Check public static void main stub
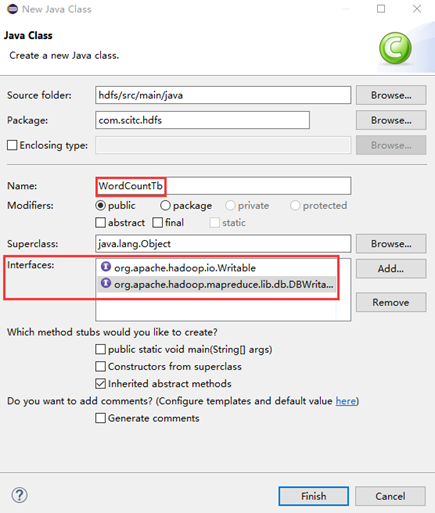The width and height of the screenshot is (435, 513). click(x=100, y=349)
